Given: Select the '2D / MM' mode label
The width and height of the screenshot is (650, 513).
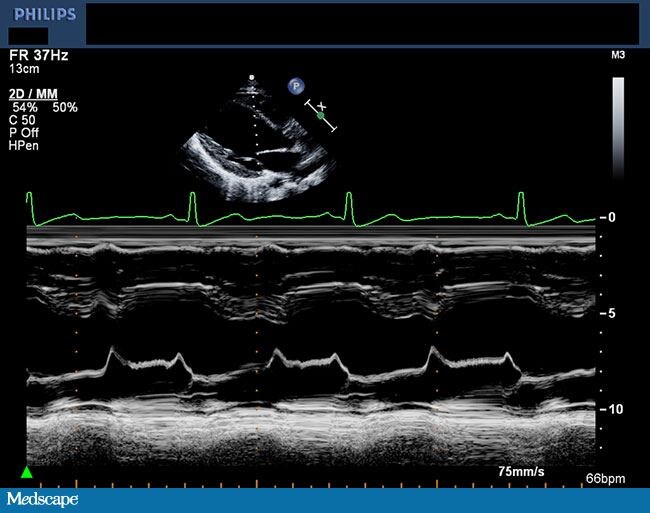Looking at the screenshot, I should click(x=33, y=94).
